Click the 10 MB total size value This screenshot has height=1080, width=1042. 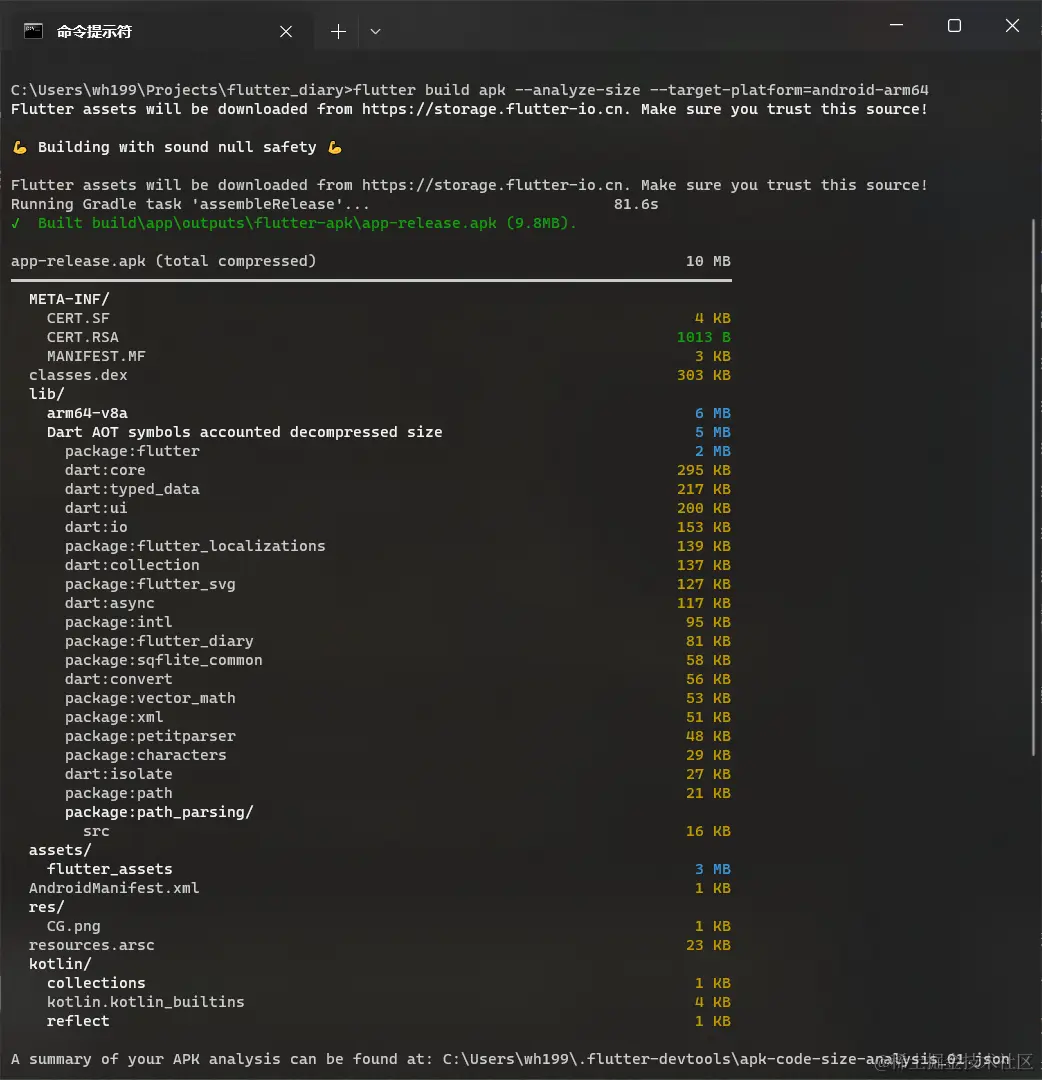[x=708, y=261]
